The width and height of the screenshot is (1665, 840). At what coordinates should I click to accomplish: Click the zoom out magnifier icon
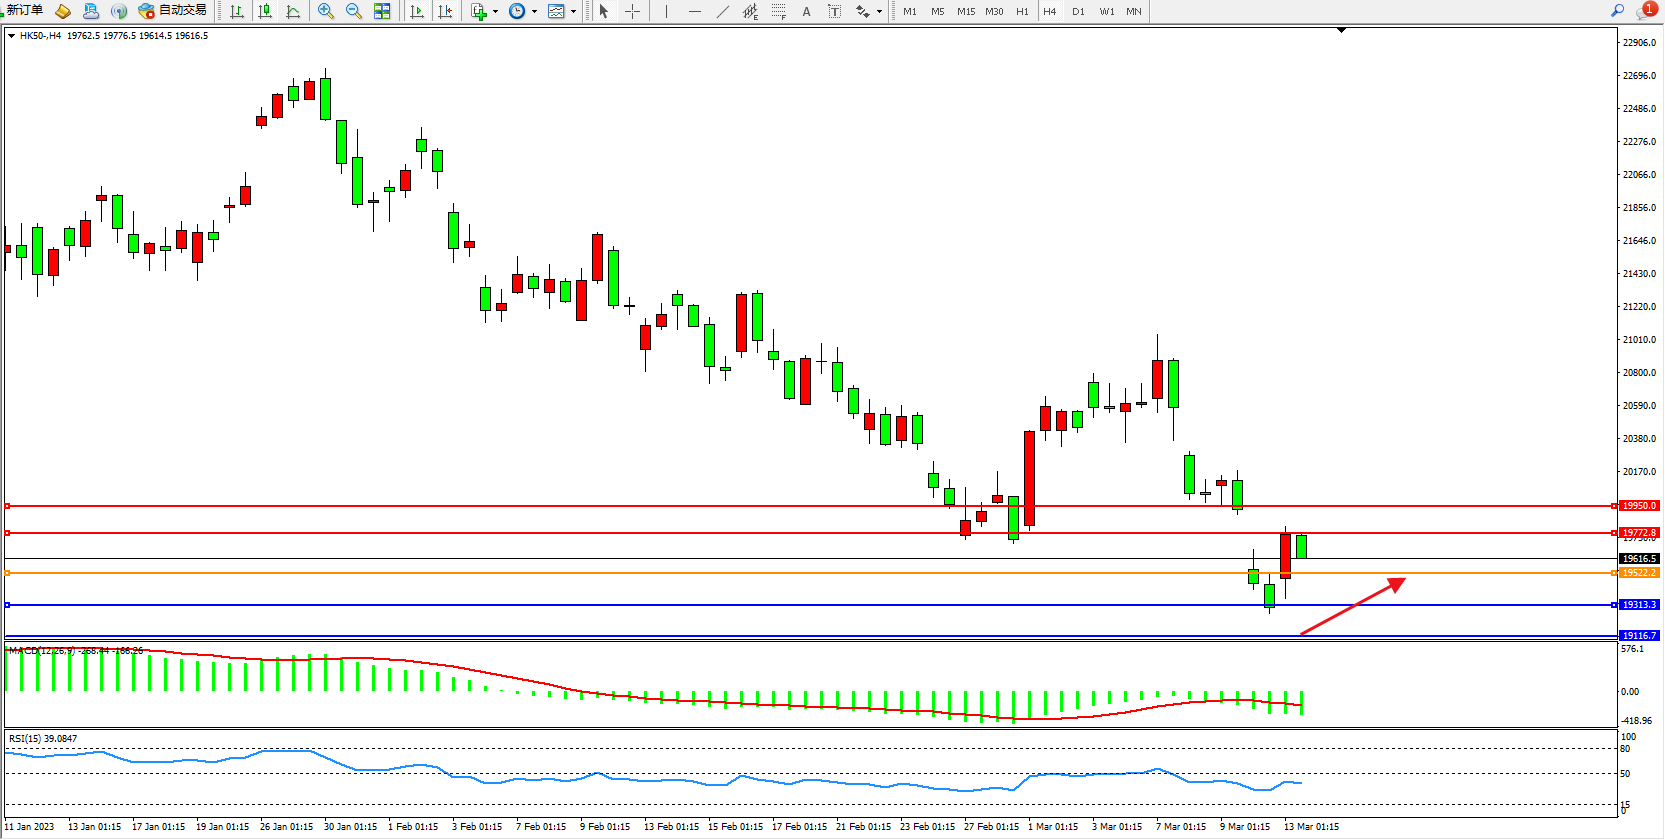[x=353, y=11]
